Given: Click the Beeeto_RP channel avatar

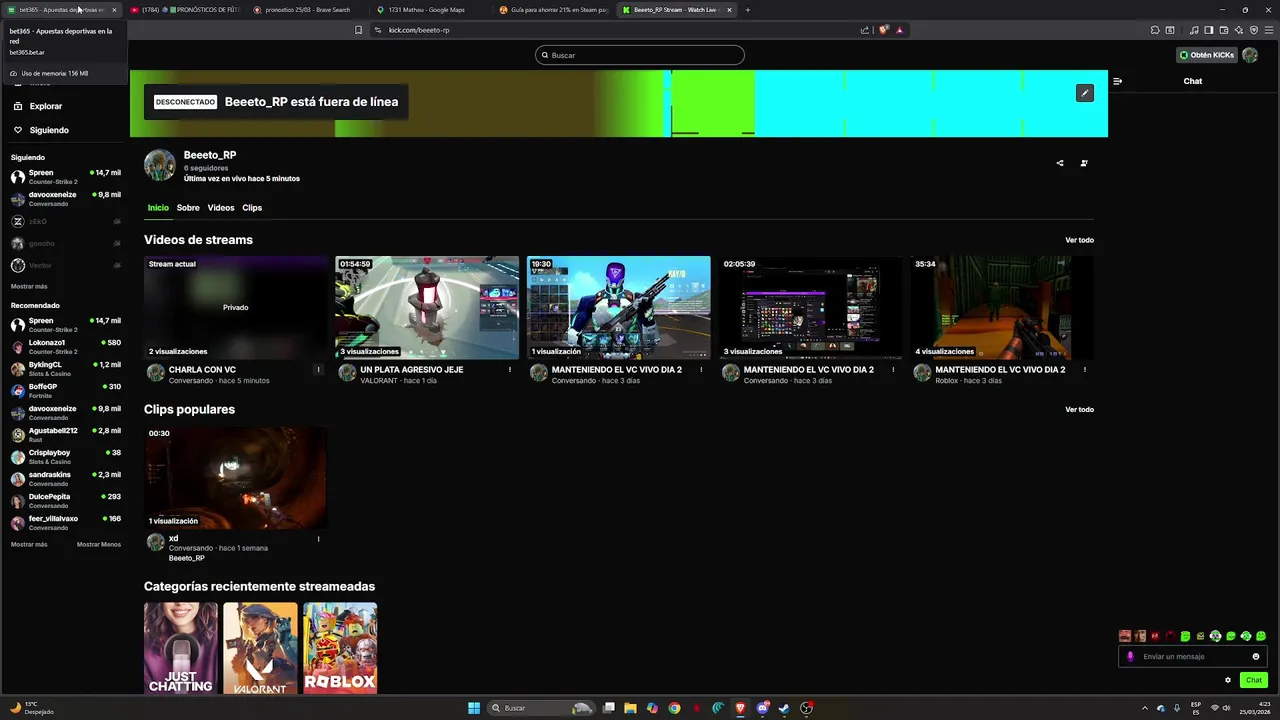Looking at the screenshot, I should click(160, 165).
